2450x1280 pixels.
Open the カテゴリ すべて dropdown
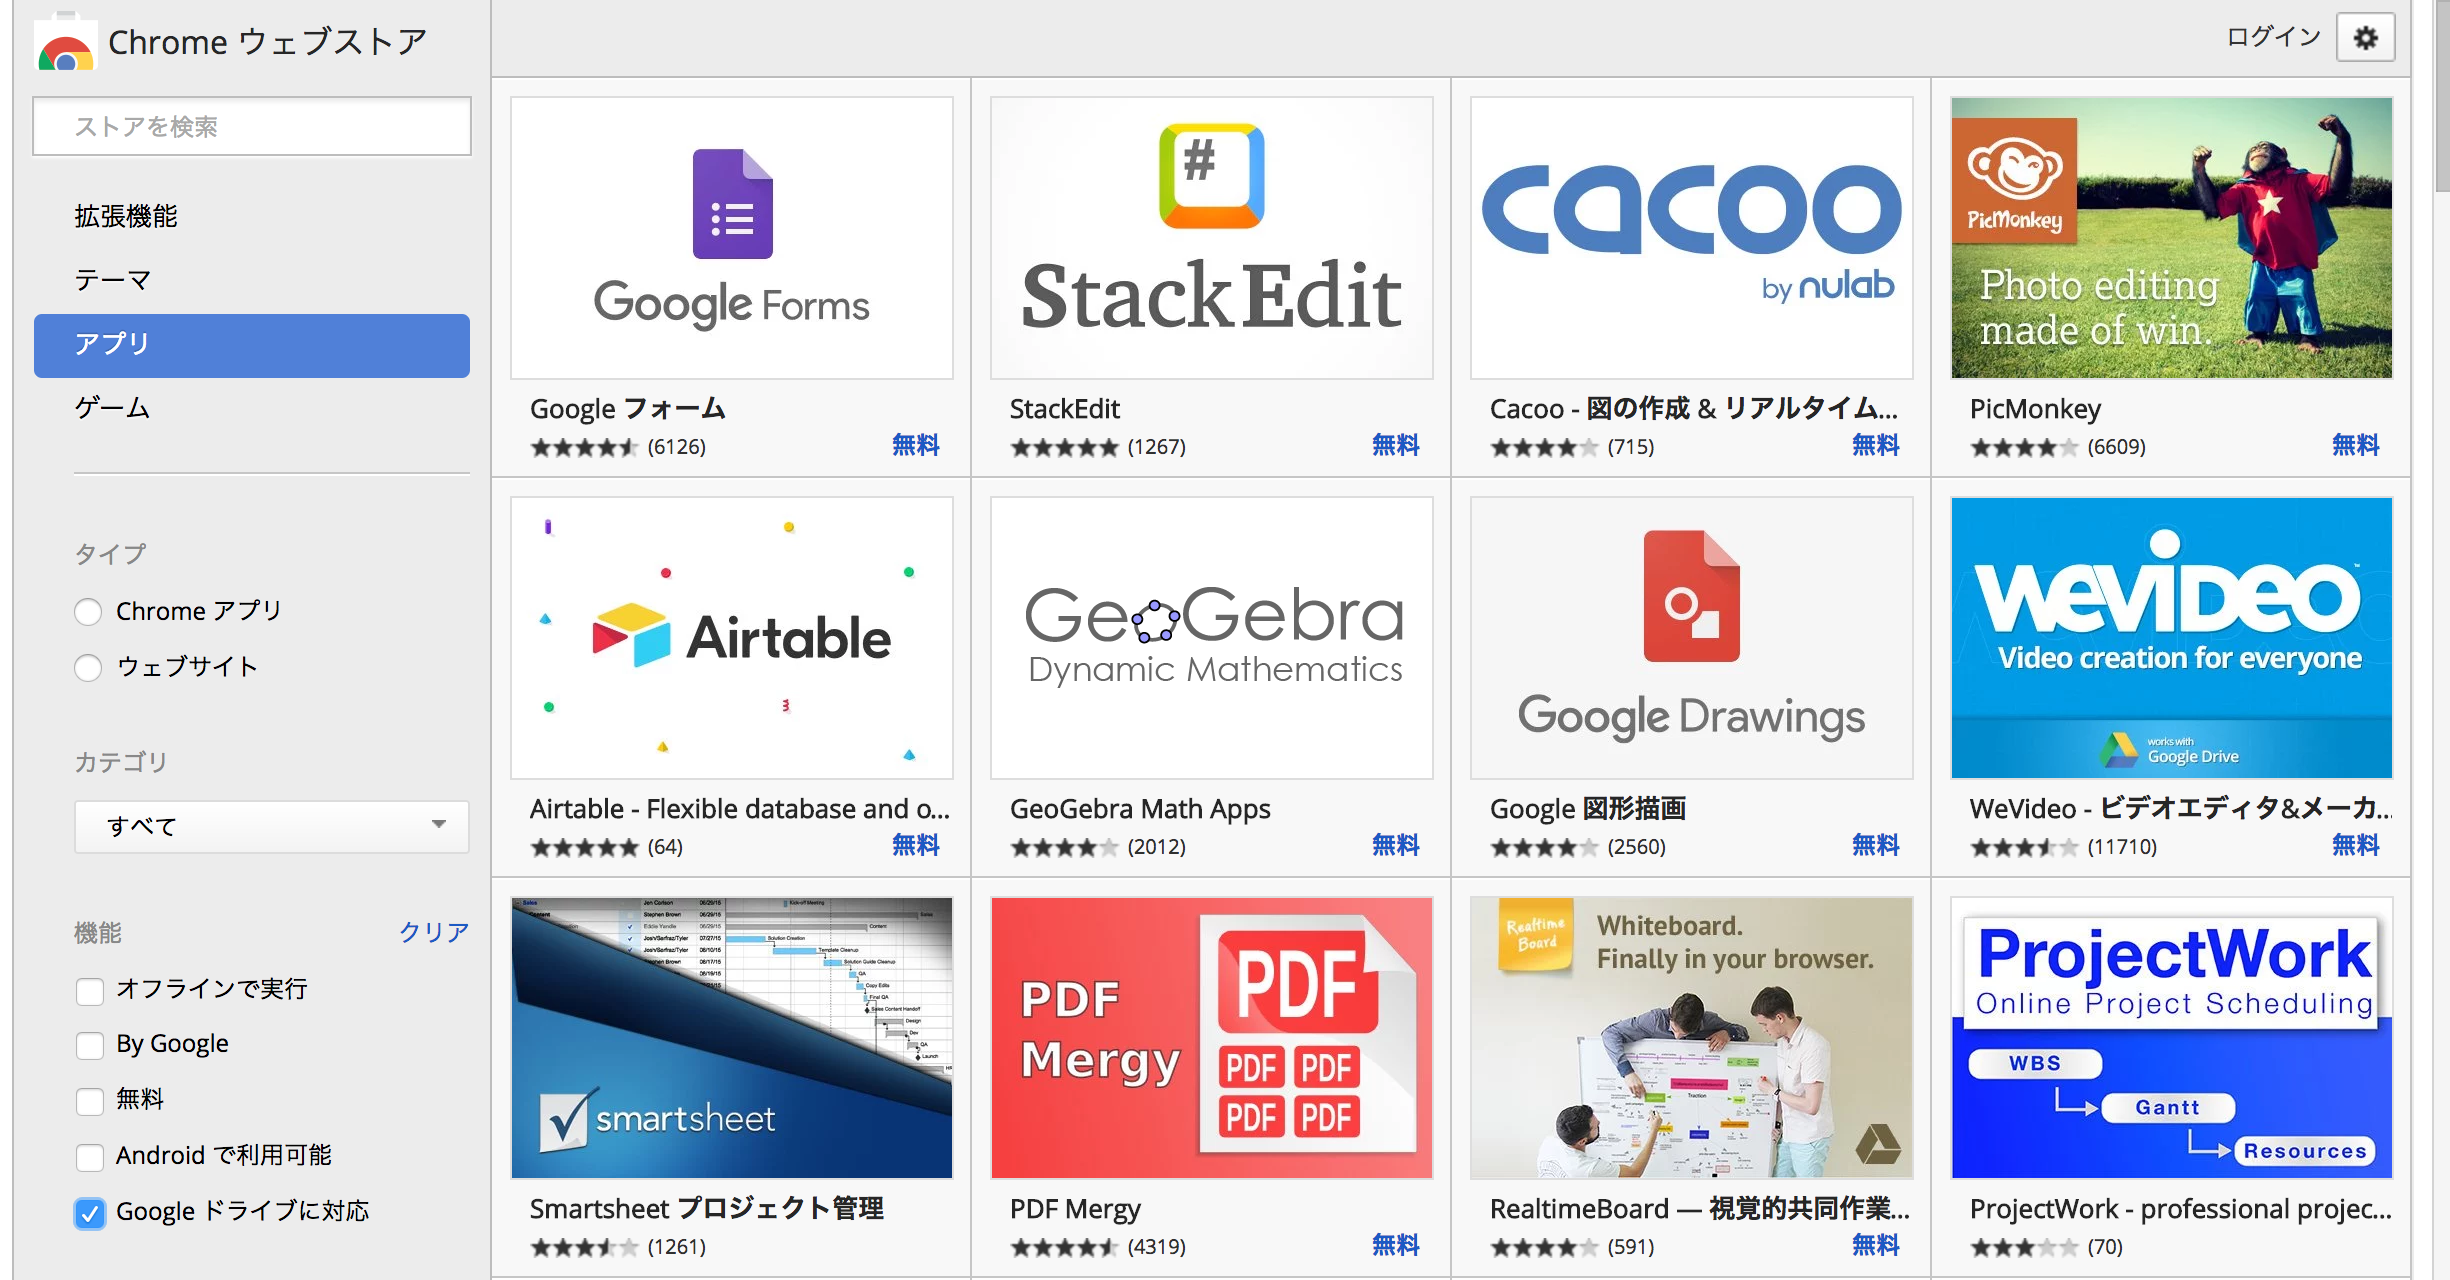point(271,826)
